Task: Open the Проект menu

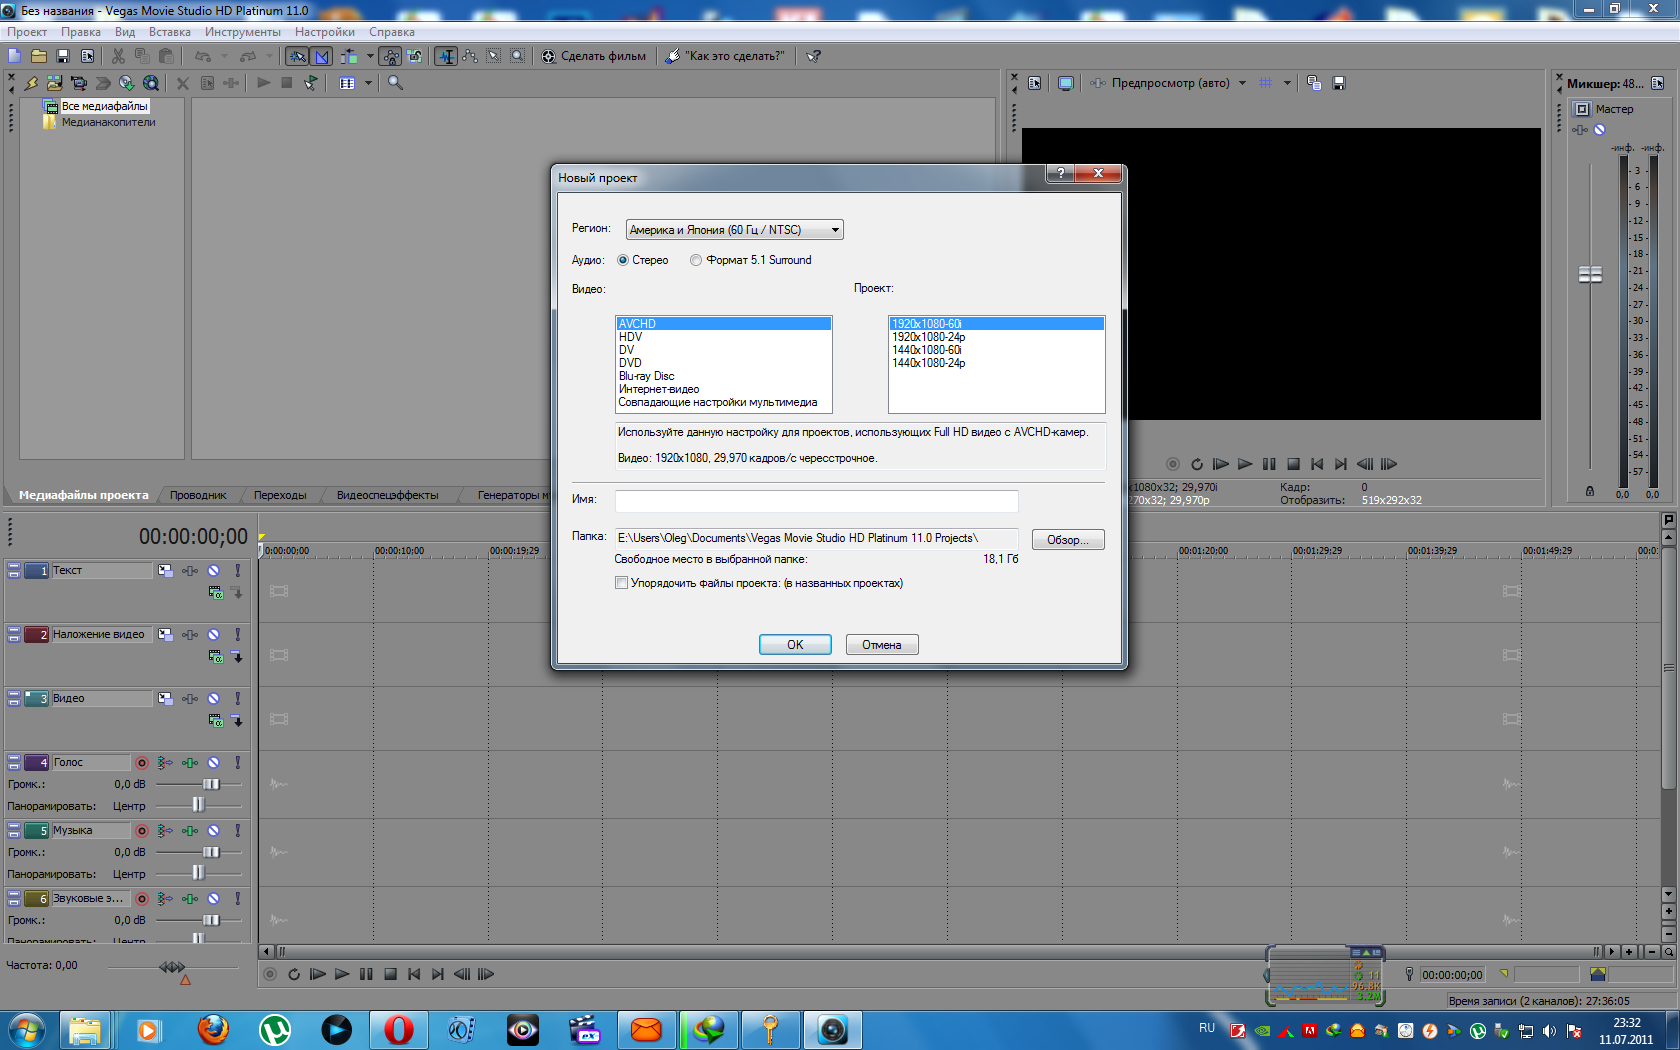Action: (27, 32)
